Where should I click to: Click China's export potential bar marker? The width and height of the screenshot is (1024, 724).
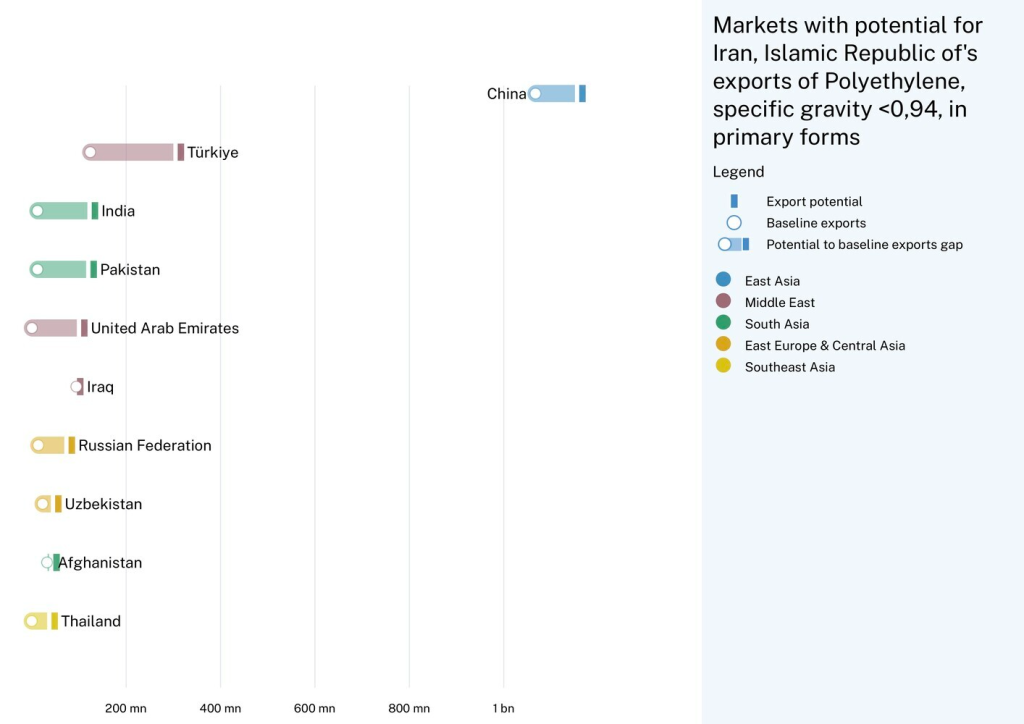pyautogui.click(x=582, y=93)
